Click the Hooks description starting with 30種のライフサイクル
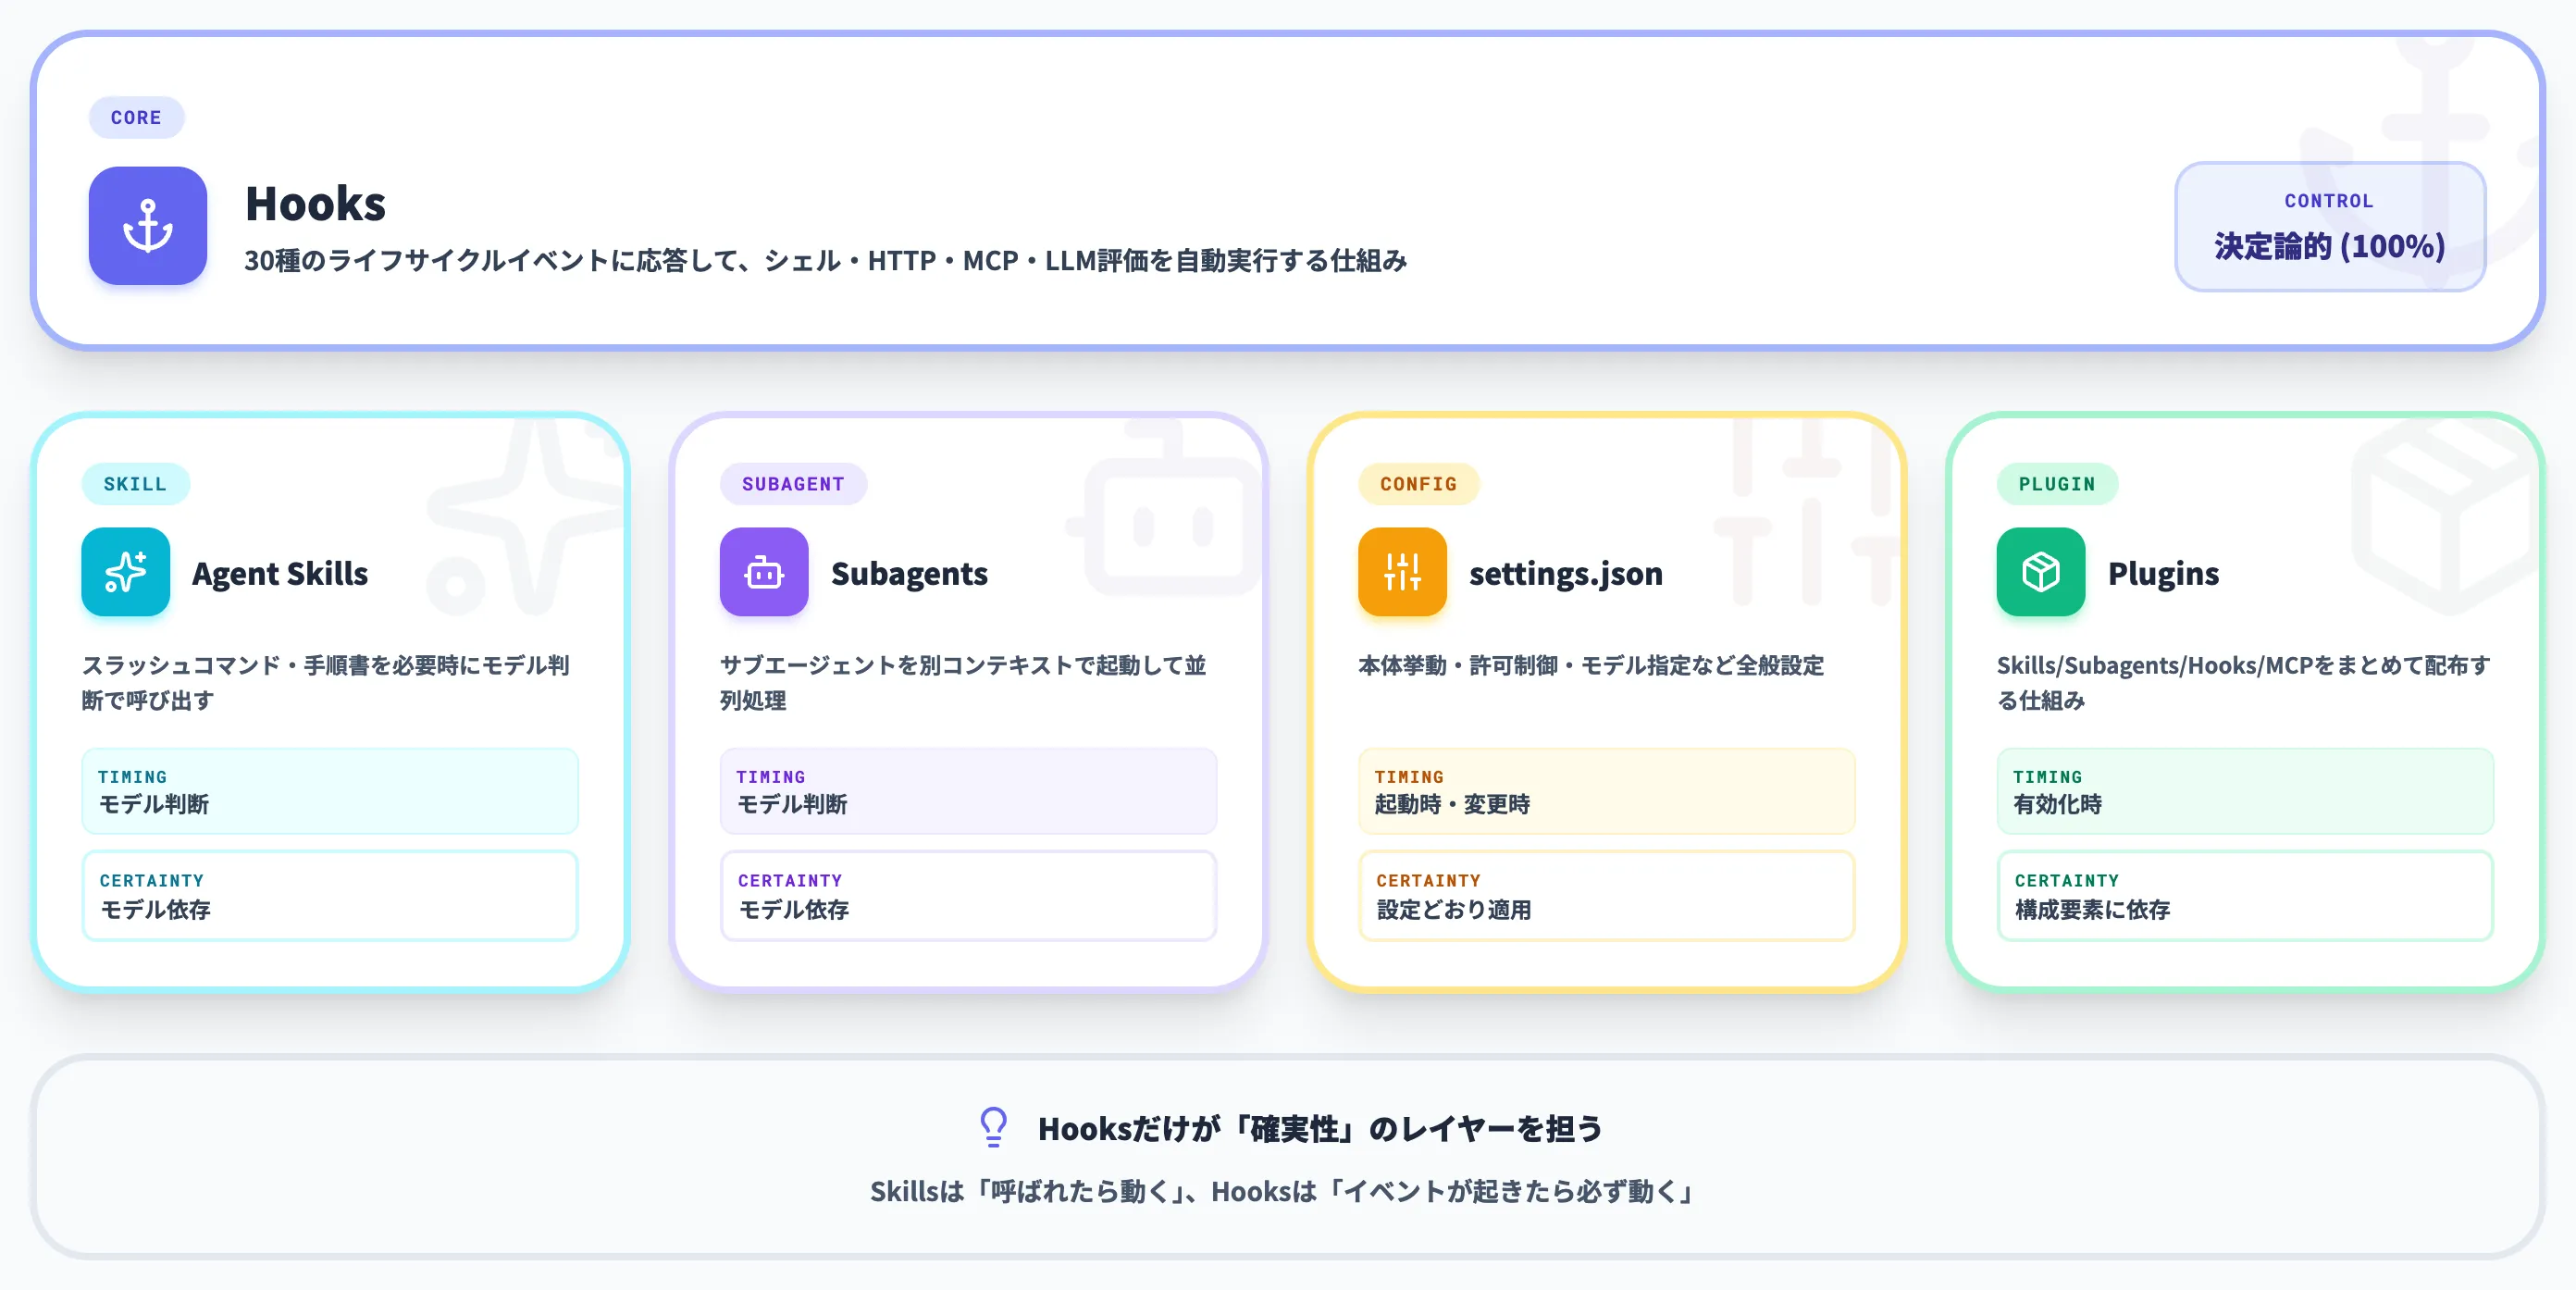This screenshot has height=1290, width=2576. click(825, 261)
